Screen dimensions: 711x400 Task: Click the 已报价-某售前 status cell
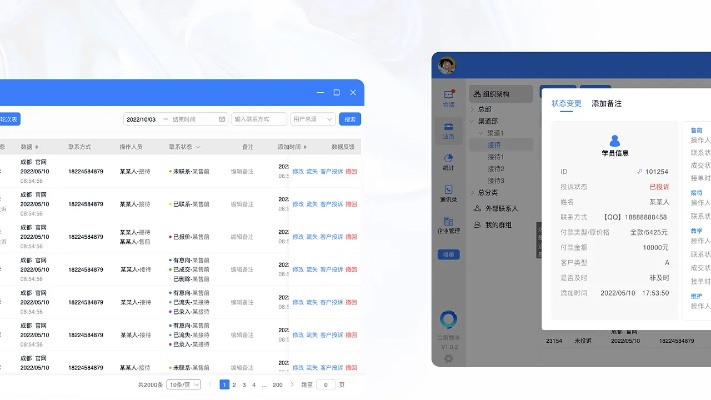pyautogui.click(x=189, y=237)
